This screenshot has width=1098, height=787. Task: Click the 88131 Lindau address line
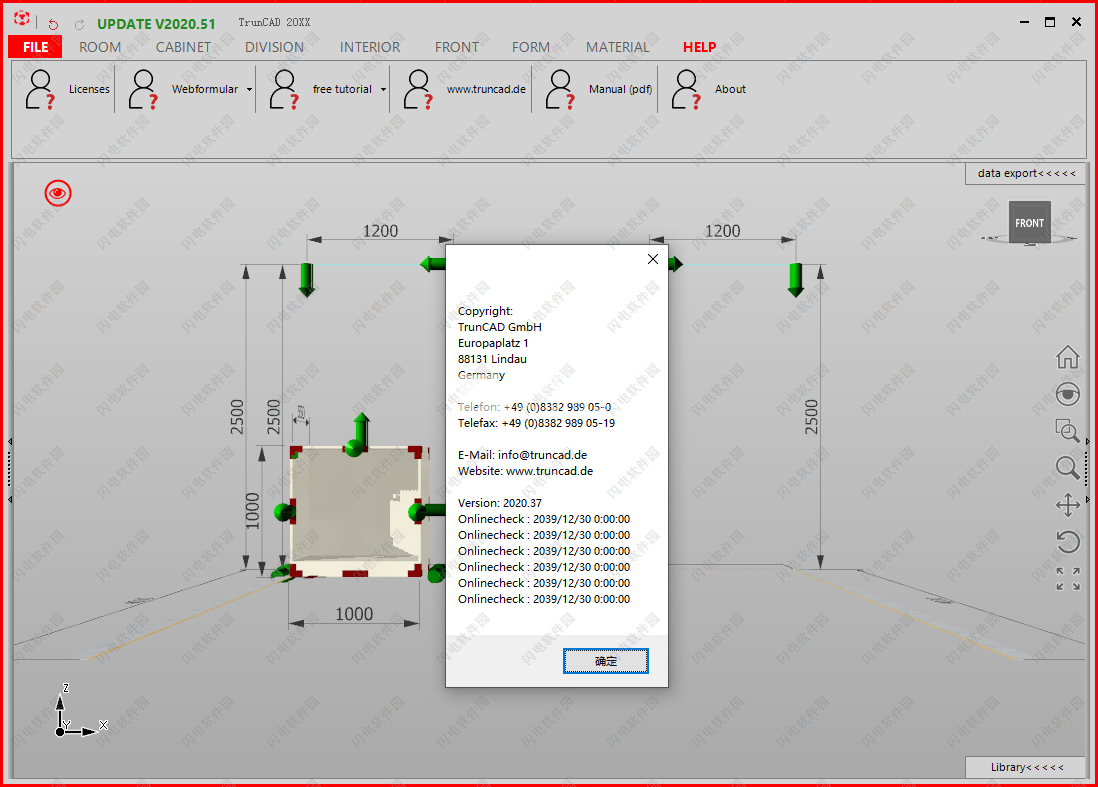[492, 359]
